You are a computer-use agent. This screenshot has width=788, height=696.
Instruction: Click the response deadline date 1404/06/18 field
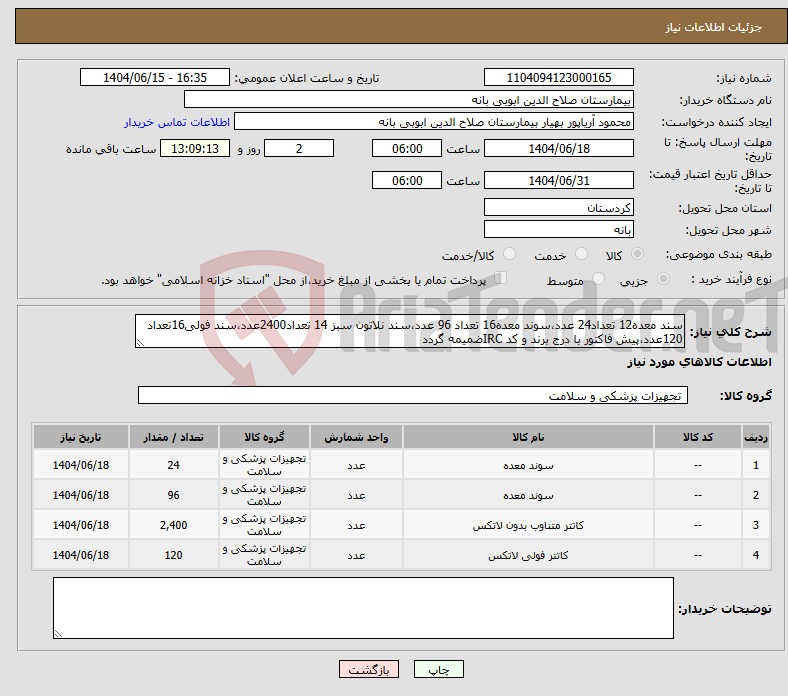coord(558,148)
